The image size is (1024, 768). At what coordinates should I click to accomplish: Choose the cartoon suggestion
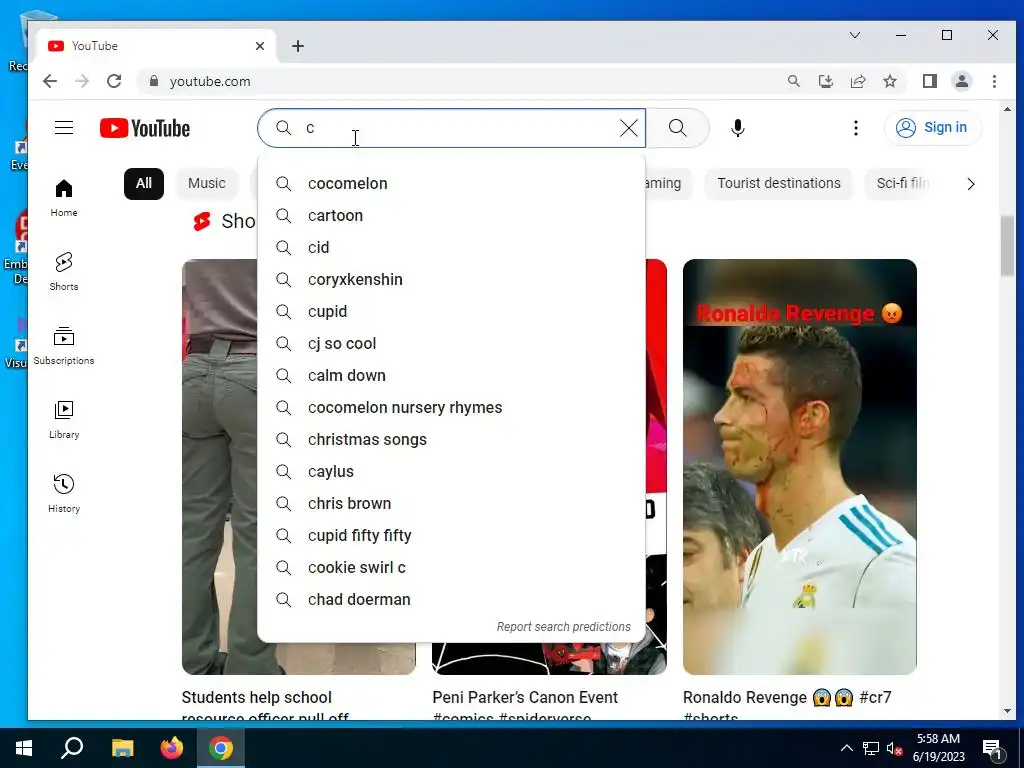(x=451, y=216)
